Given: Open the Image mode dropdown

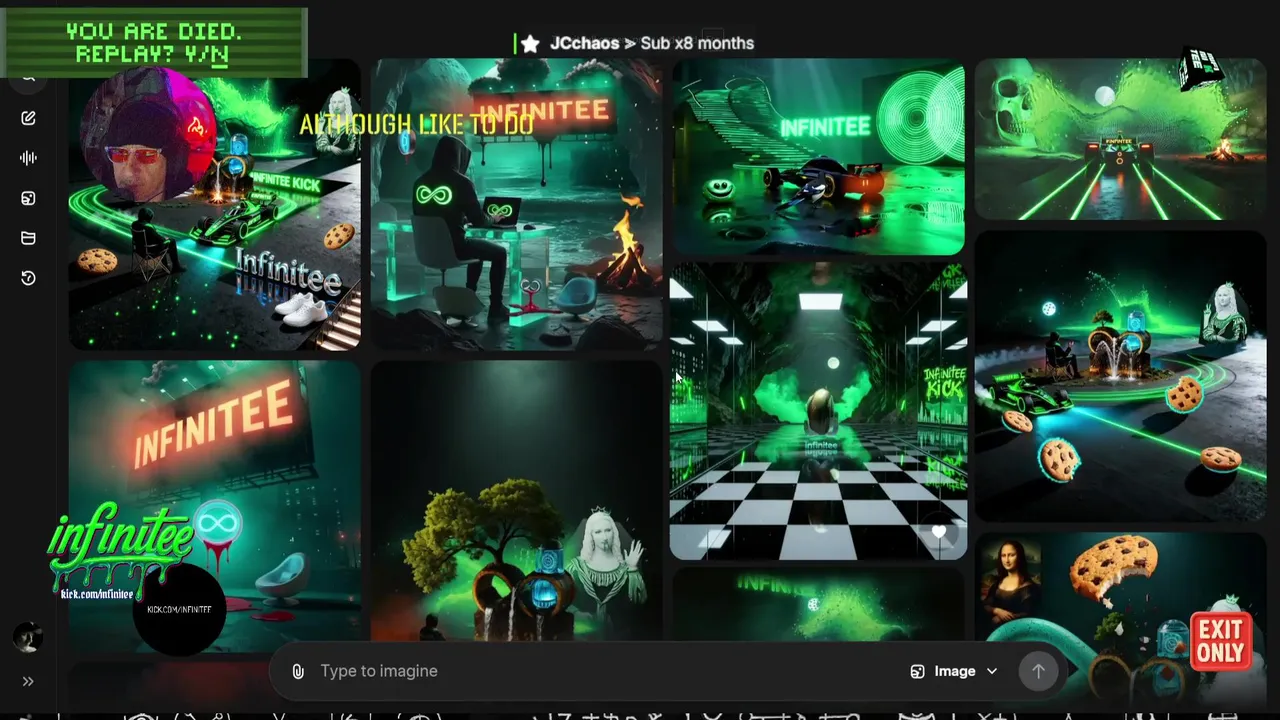Looking at the screenshot, I should tap(954, 671).
